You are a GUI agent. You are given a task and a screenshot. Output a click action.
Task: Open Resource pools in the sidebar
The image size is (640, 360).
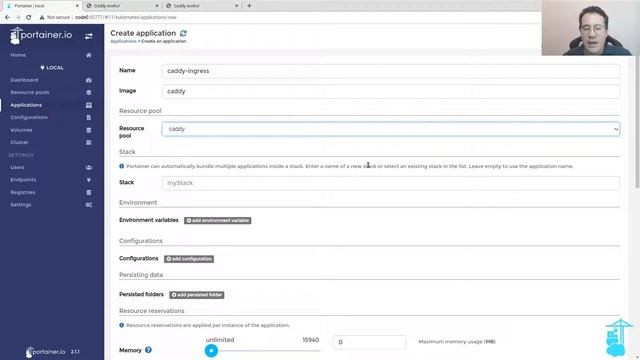(x=30, y=93)
